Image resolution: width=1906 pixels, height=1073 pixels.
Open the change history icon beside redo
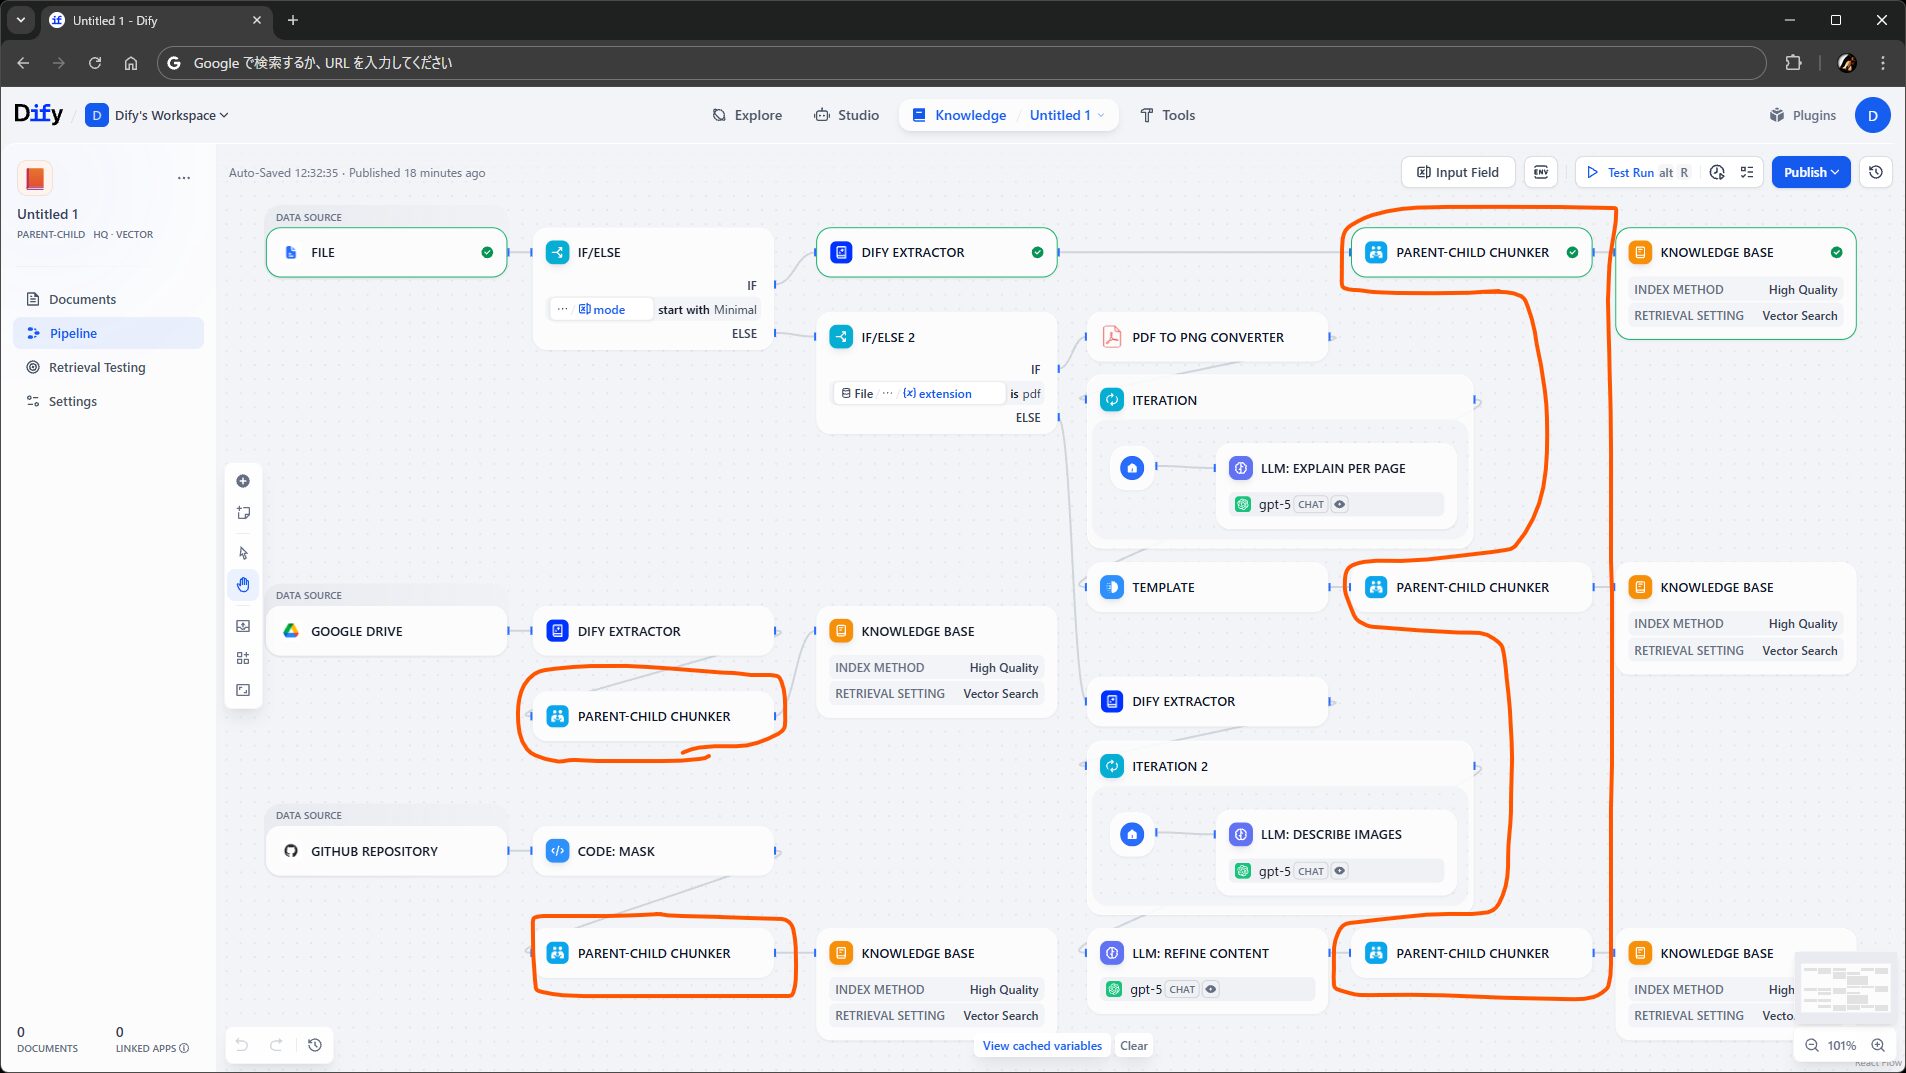coord(315,1045)
